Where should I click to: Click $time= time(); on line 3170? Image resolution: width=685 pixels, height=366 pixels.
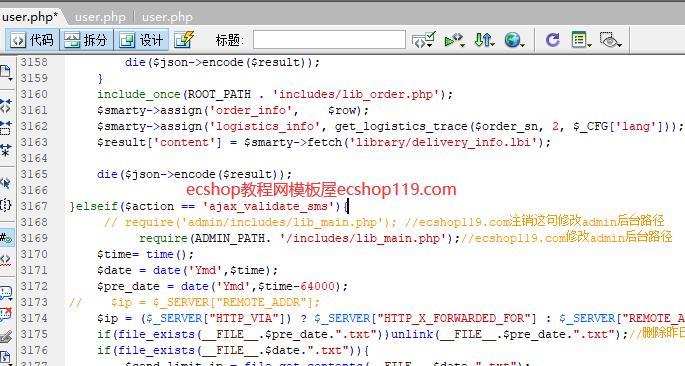145,254
